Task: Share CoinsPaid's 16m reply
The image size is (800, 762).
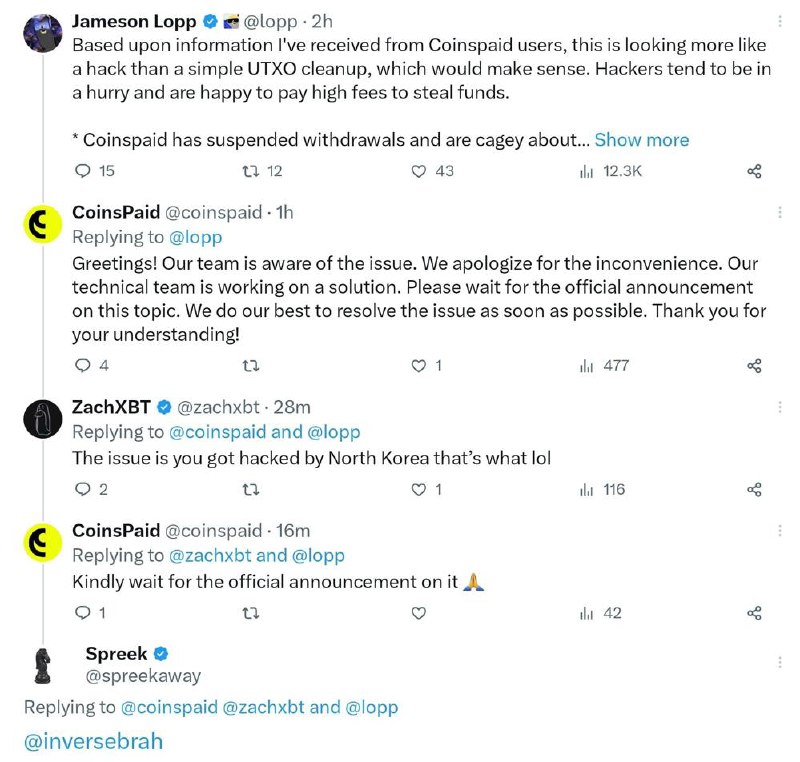Action: (754, 613)
